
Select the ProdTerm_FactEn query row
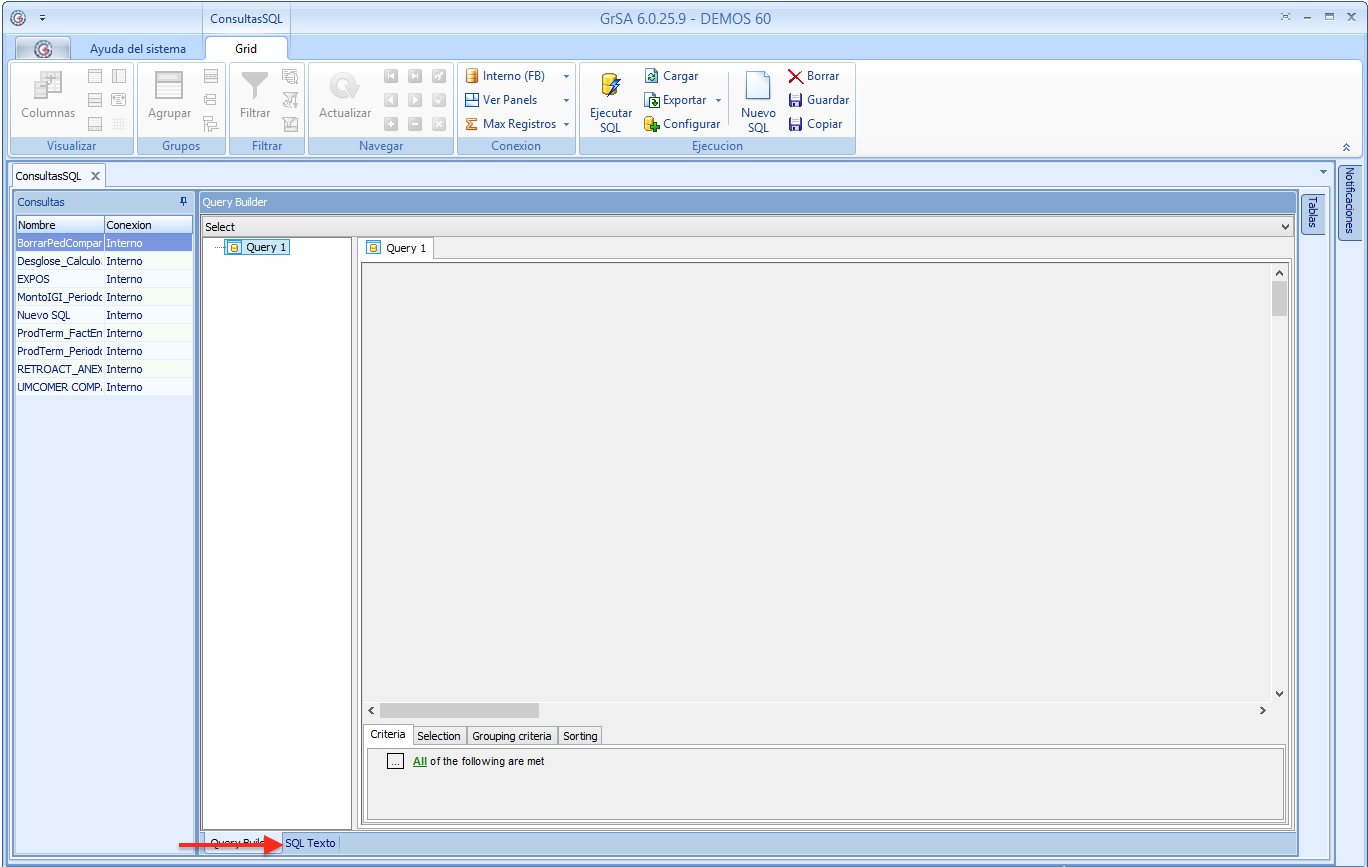coord(104,333)
